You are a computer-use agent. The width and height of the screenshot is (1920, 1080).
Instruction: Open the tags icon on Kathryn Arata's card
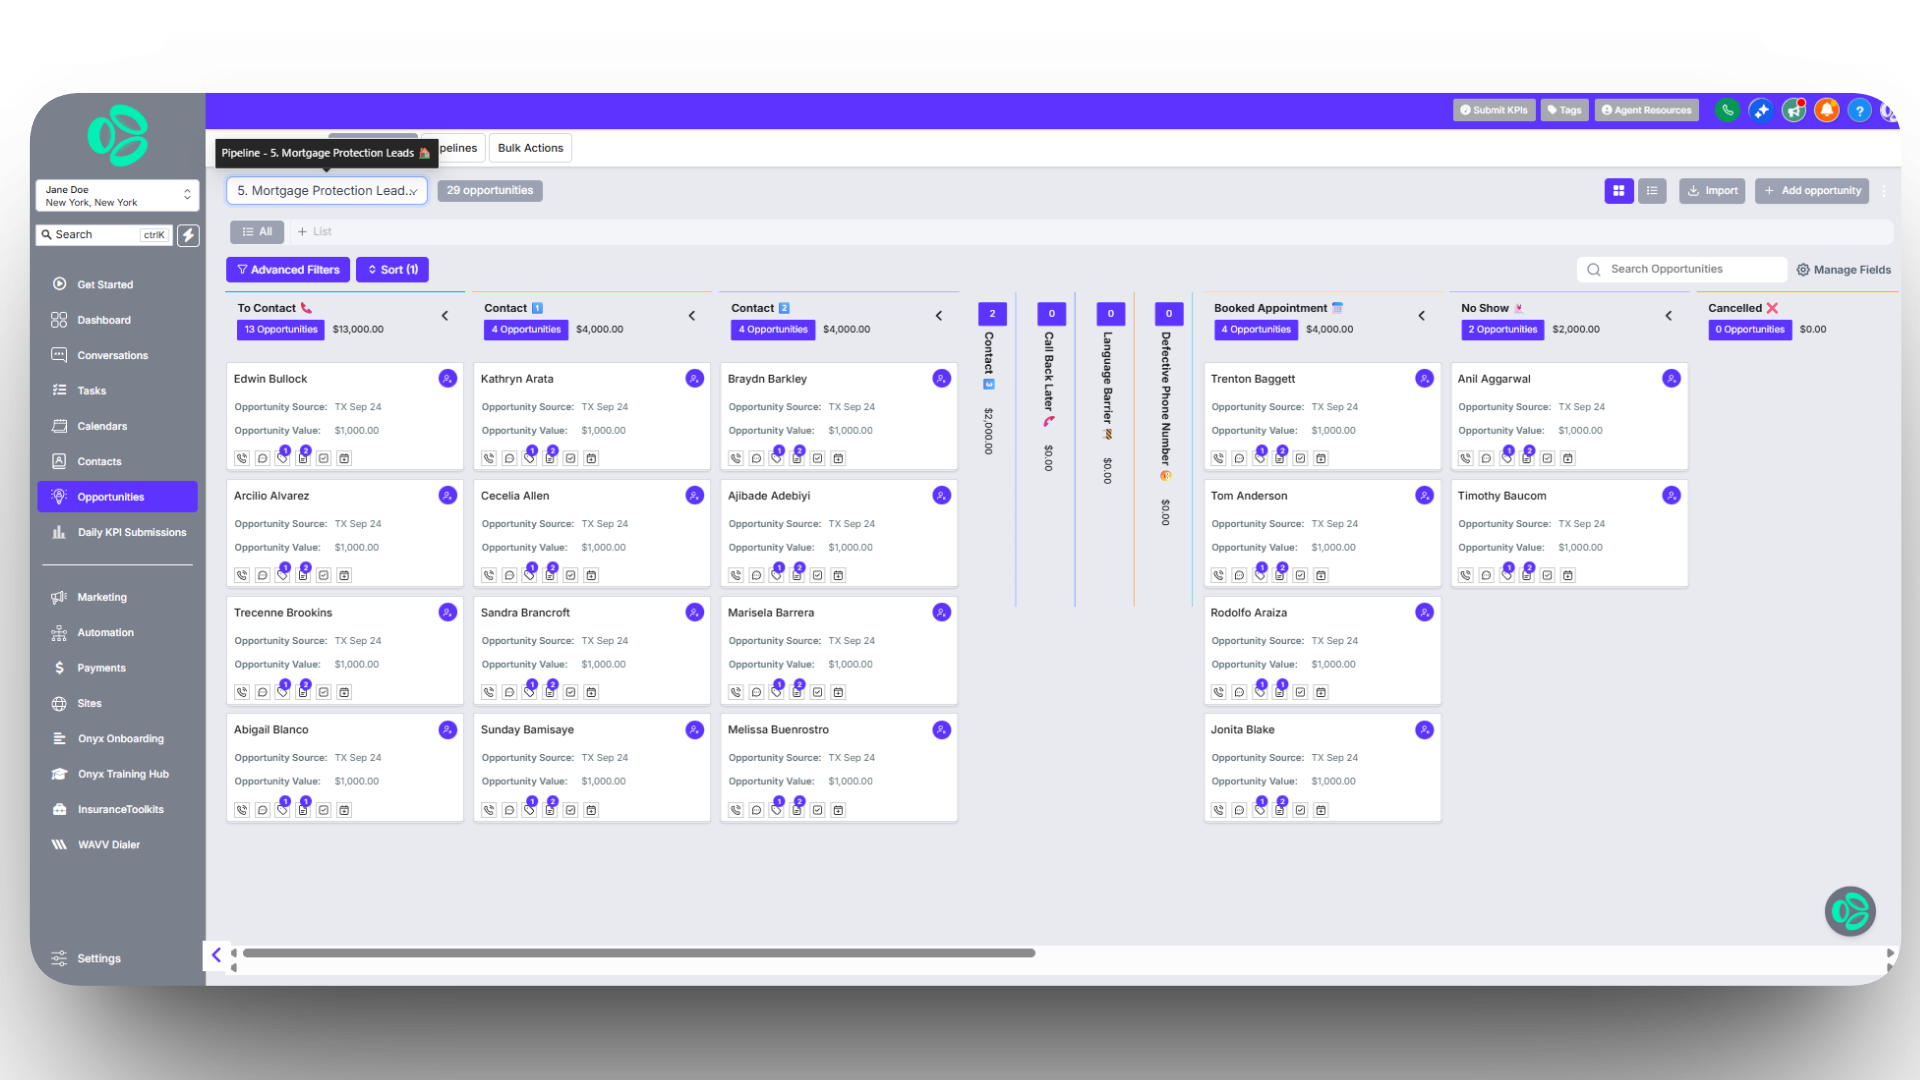(x=529, y=457)
